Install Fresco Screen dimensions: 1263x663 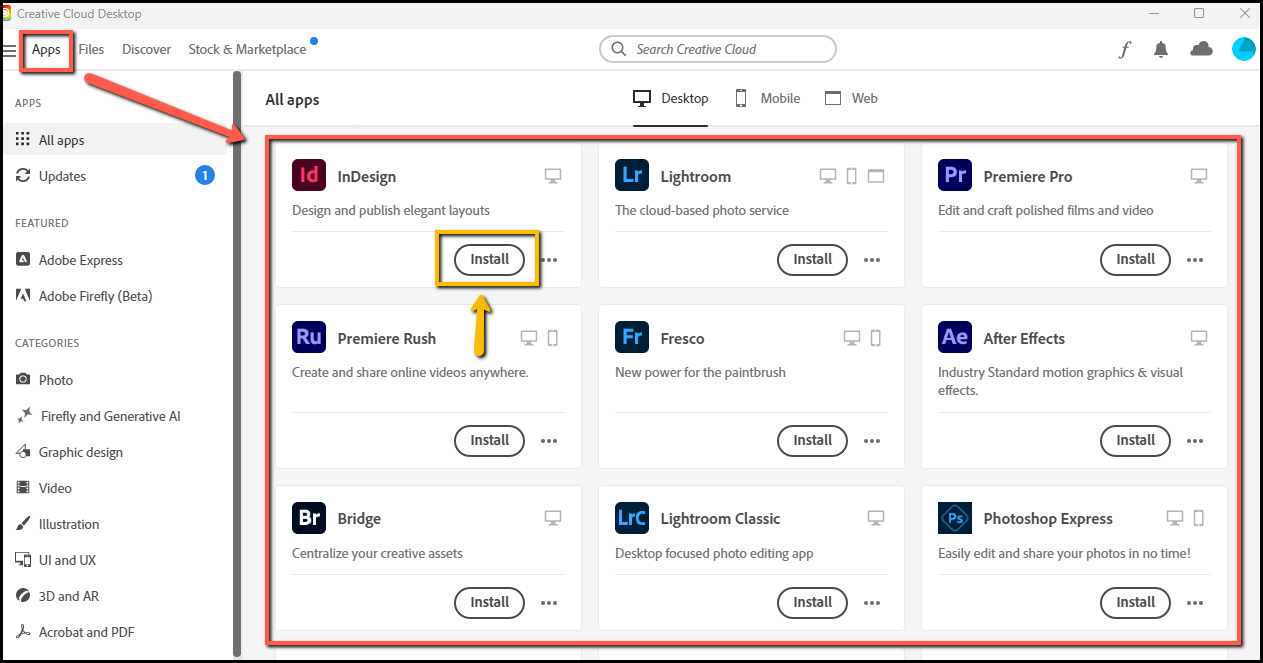813,440
